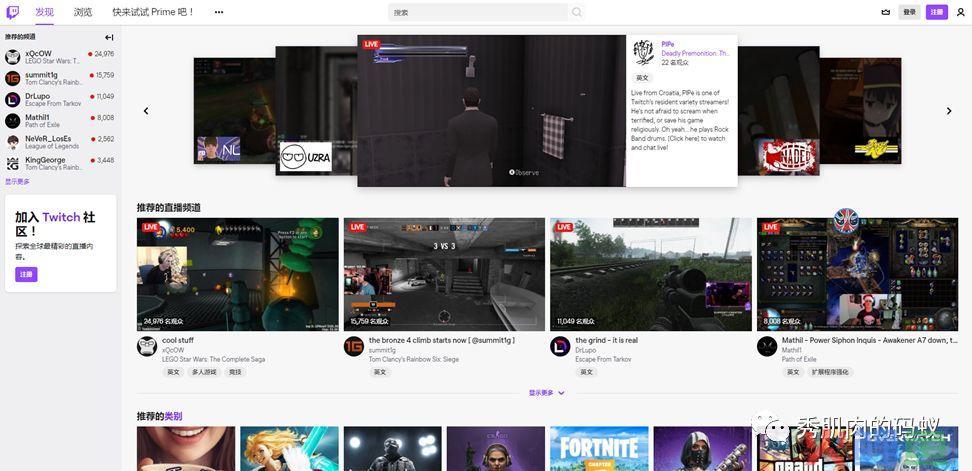The height and width of the screenshot is (471, 972).
Task: Open the 浏览 tab
Action: (x=83, y=12)
